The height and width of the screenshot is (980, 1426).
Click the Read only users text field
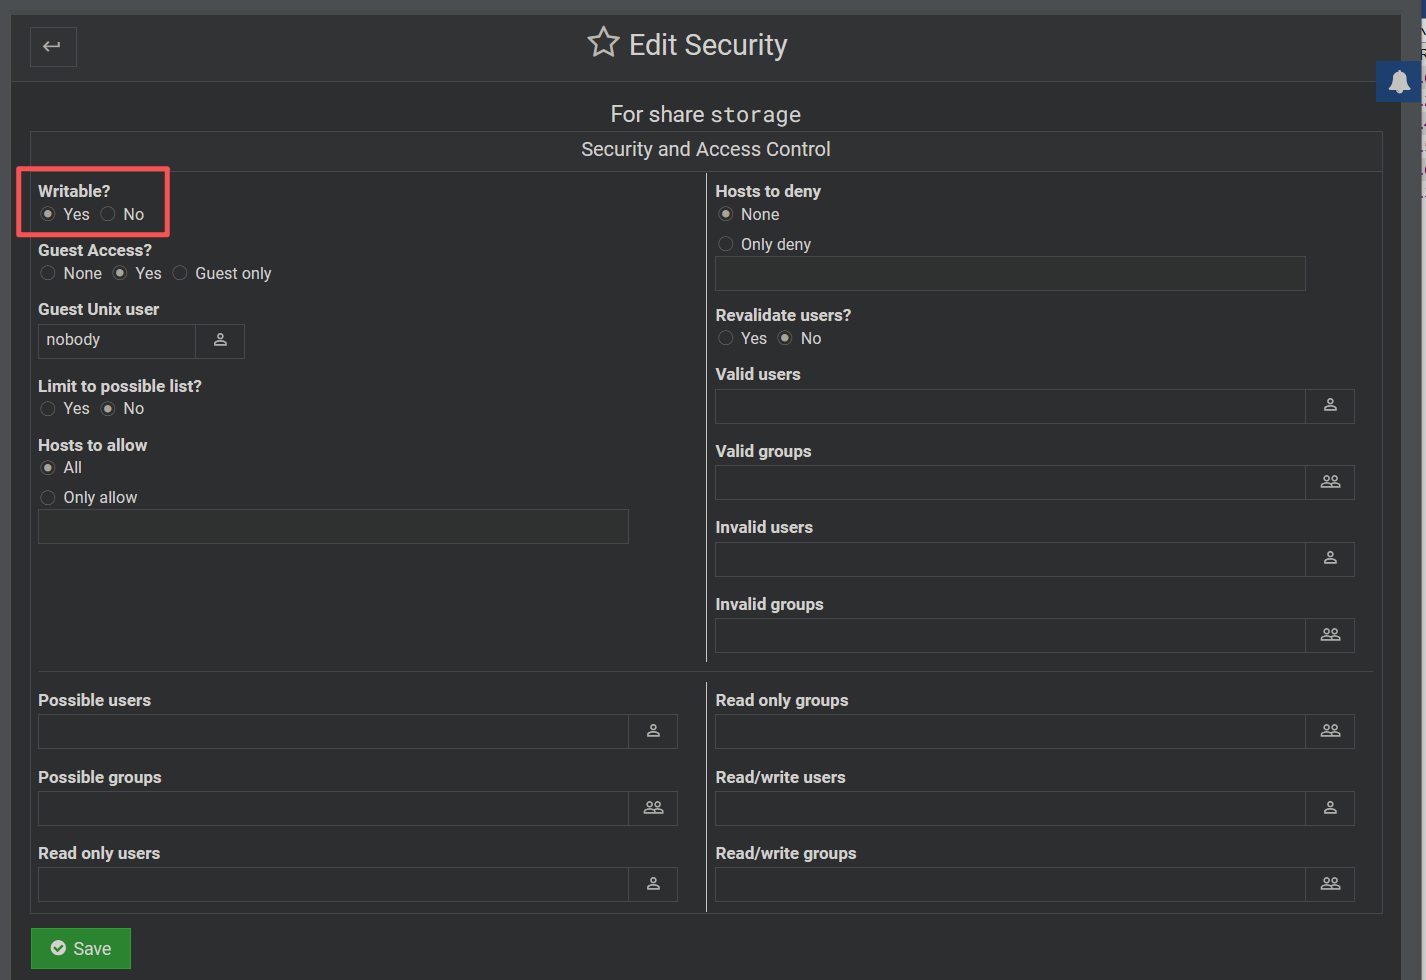pos(333,884)
